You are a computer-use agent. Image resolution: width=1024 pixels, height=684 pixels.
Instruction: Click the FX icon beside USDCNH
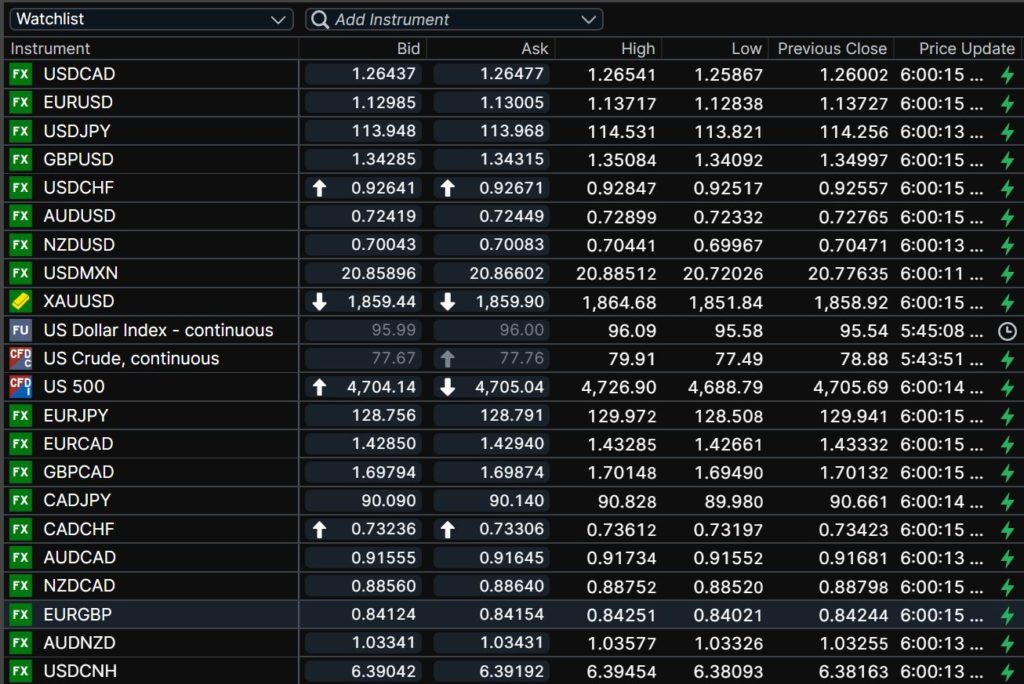(x=20, y=671)
